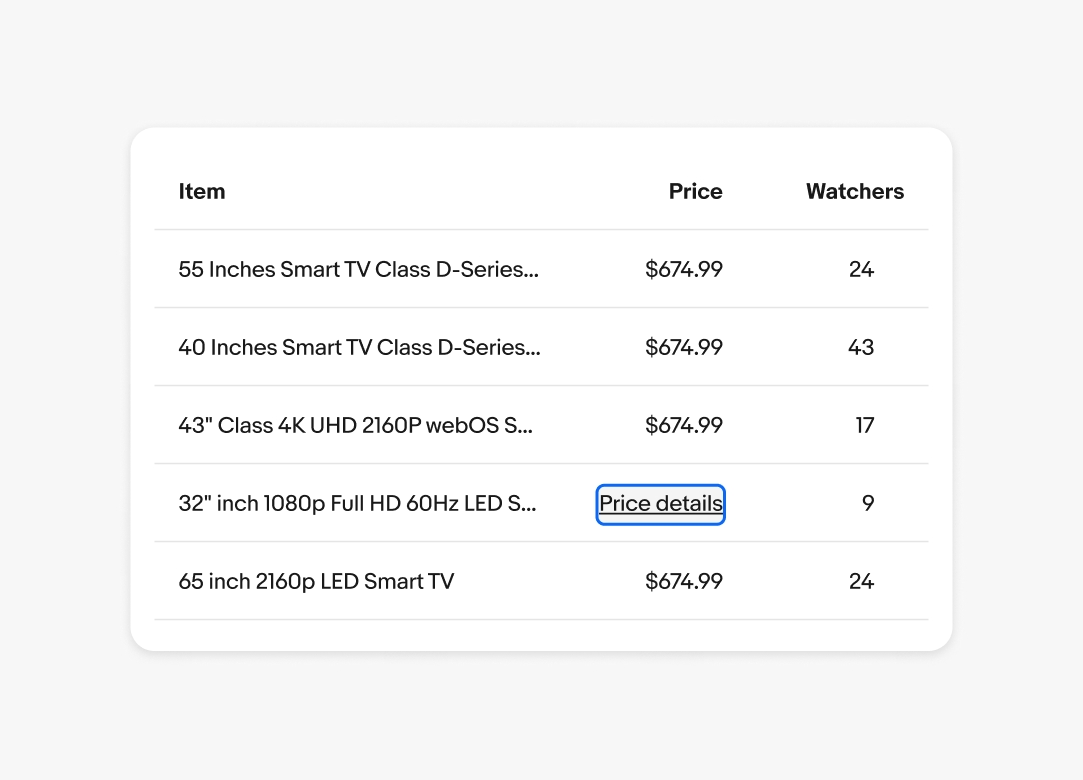Click inside the white table card
The image size is (1083, 780).
[x=541, y=390]
